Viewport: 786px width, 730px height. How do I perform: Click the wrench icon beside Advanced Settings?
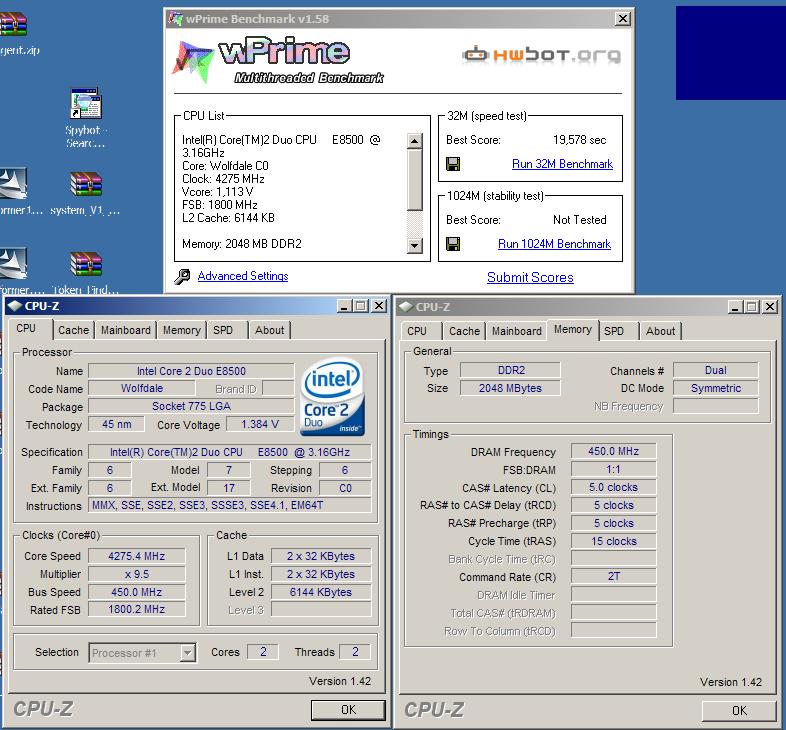(182, 276)
